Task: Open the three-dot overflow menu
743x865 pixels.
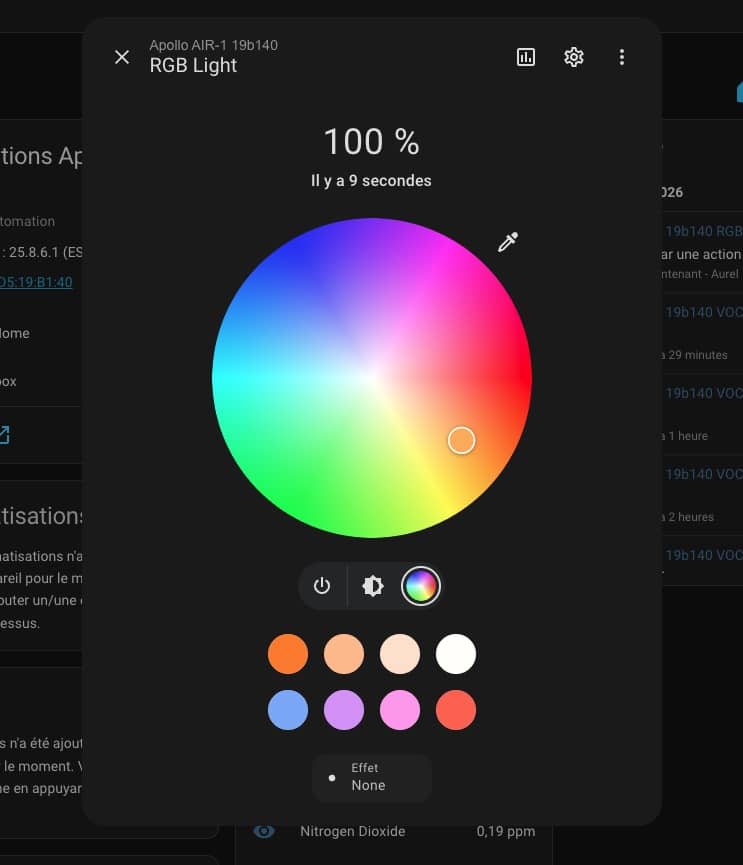Action: [x=622, y=57]
